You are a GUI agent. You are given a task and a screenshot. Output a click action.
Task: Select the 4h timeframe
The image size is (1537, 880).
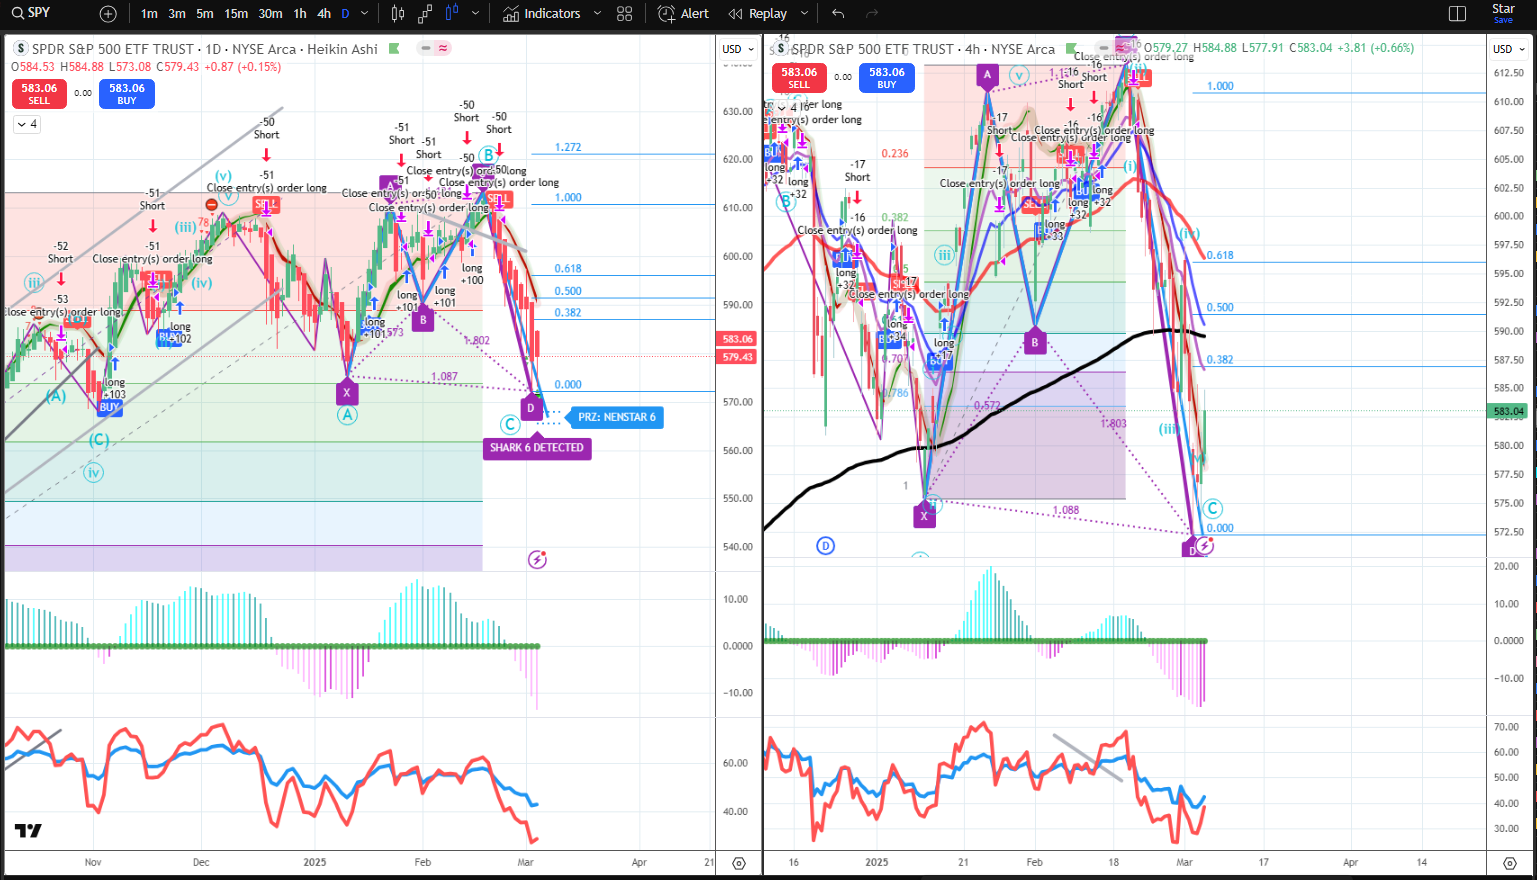point(324,14)
